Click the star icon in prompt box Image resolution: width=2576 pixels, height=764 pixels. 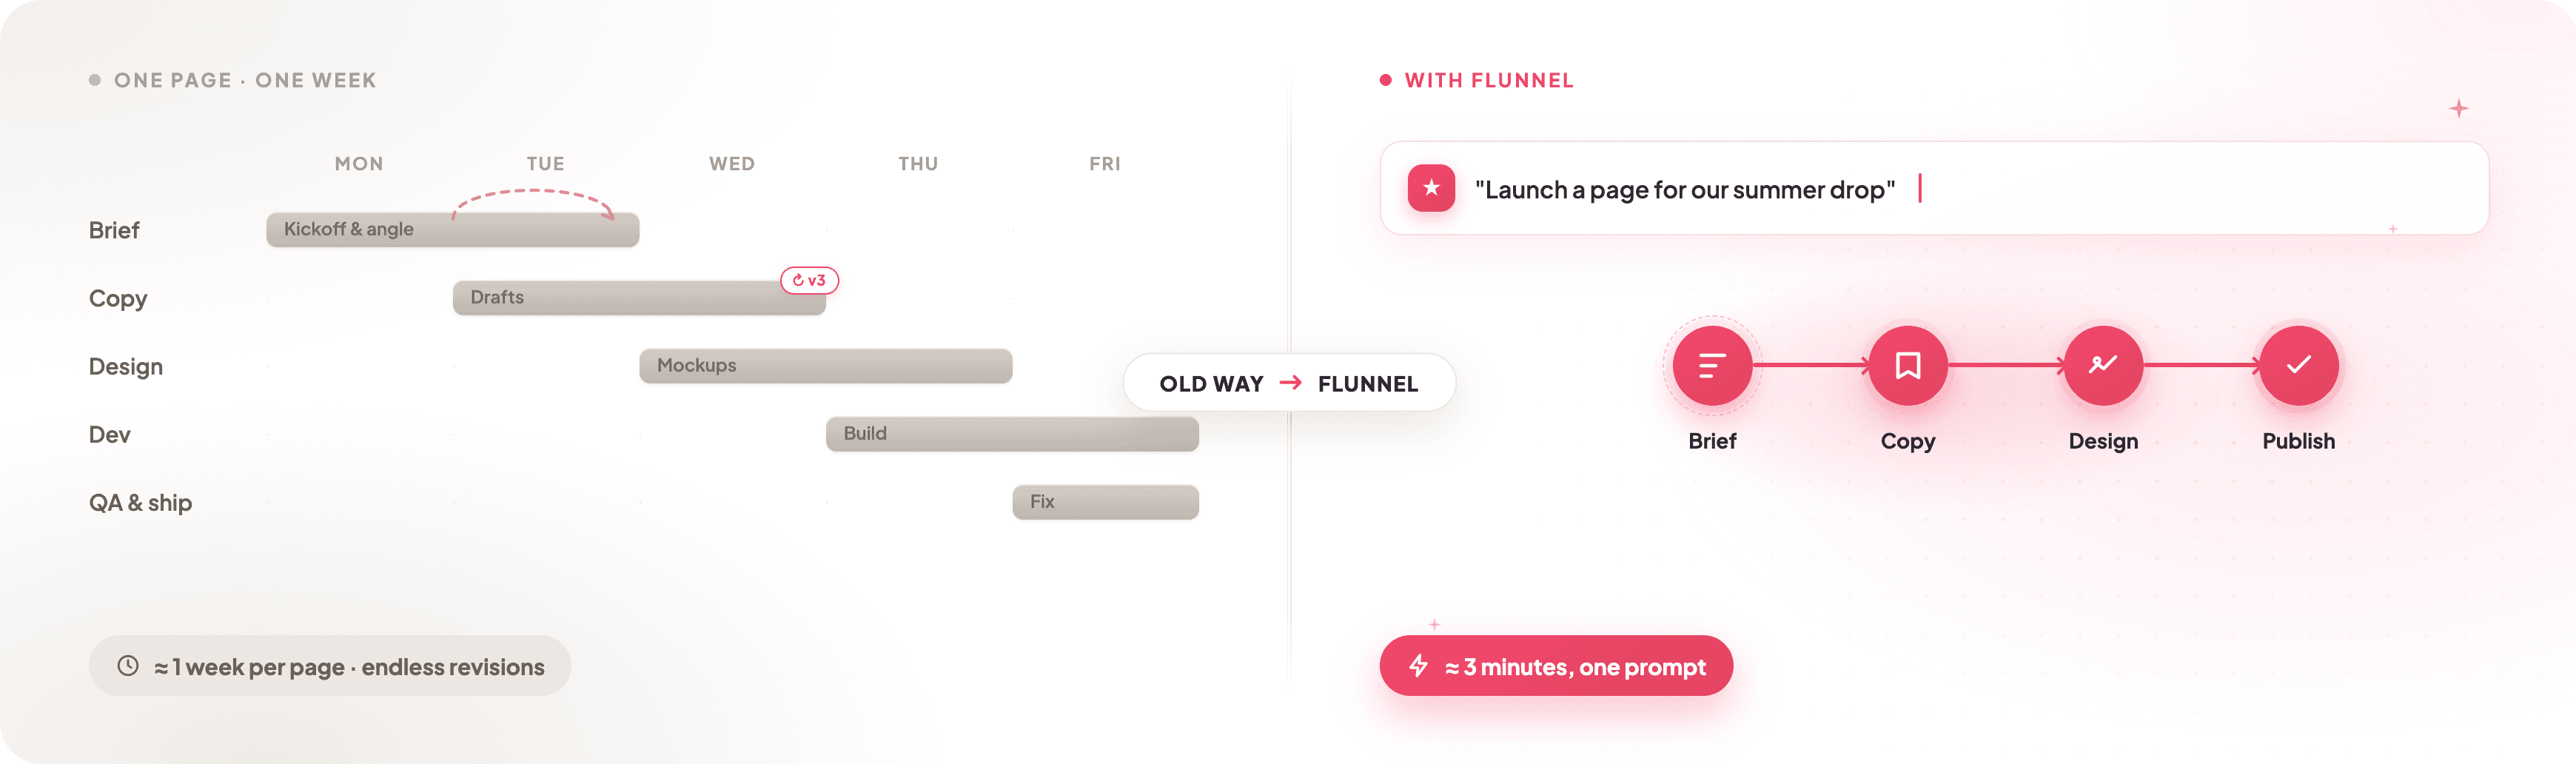[1431, 188]
